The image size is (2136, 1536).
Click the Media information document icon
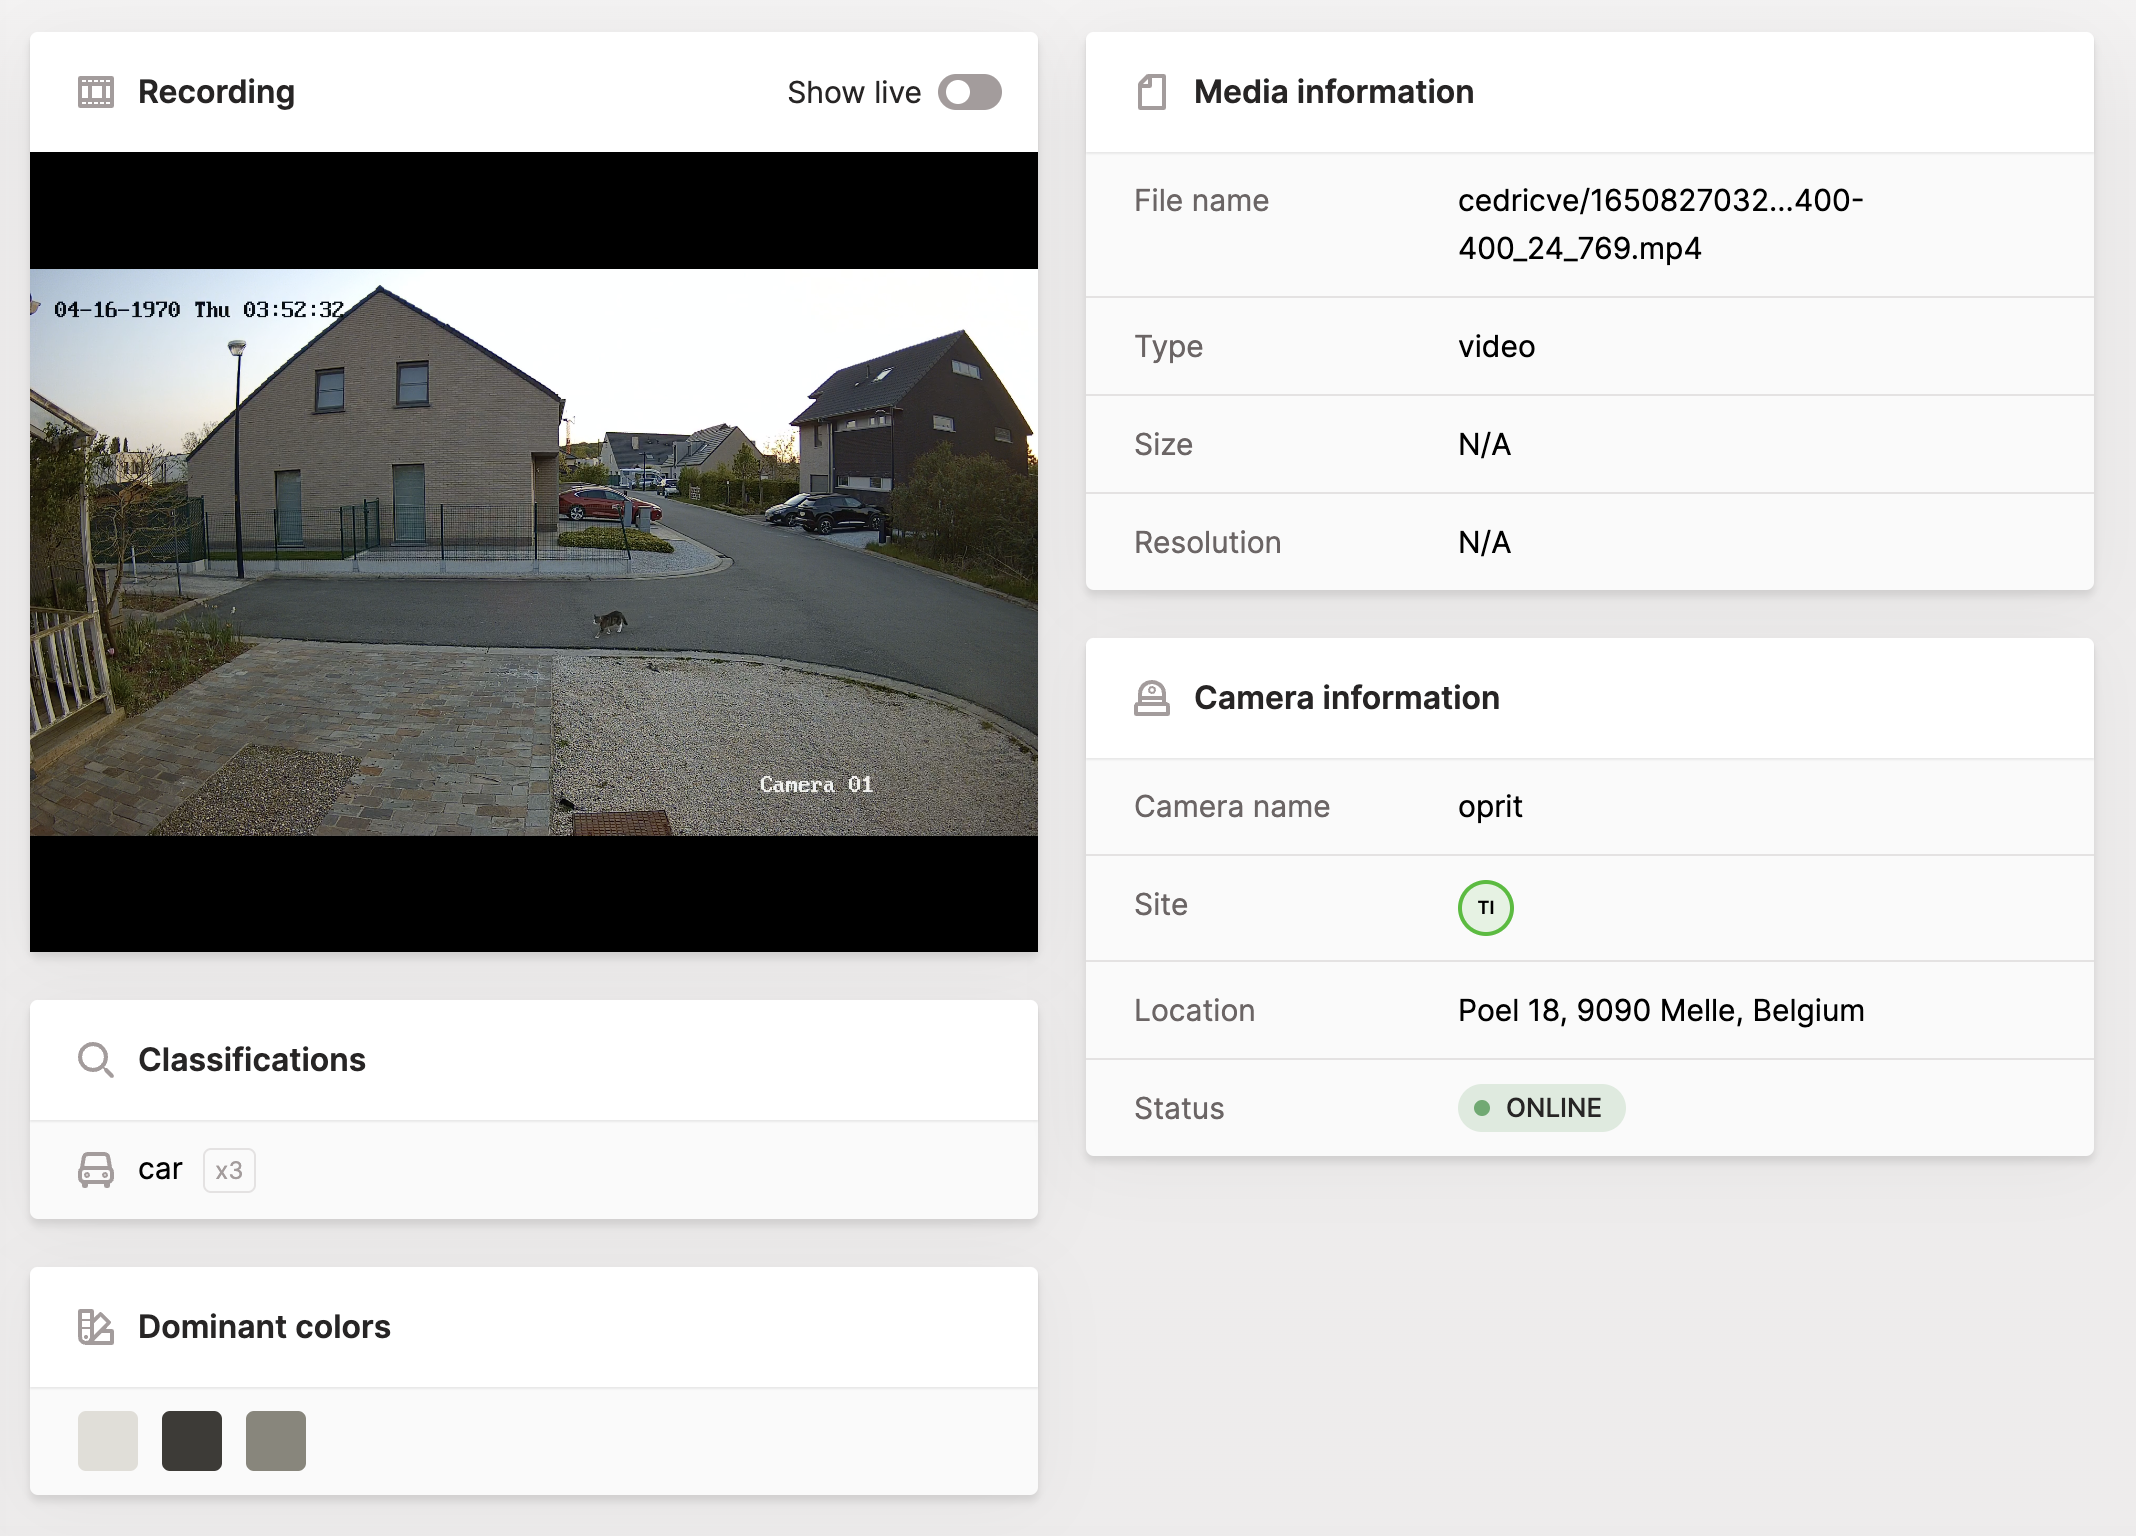coord(1154,91)
